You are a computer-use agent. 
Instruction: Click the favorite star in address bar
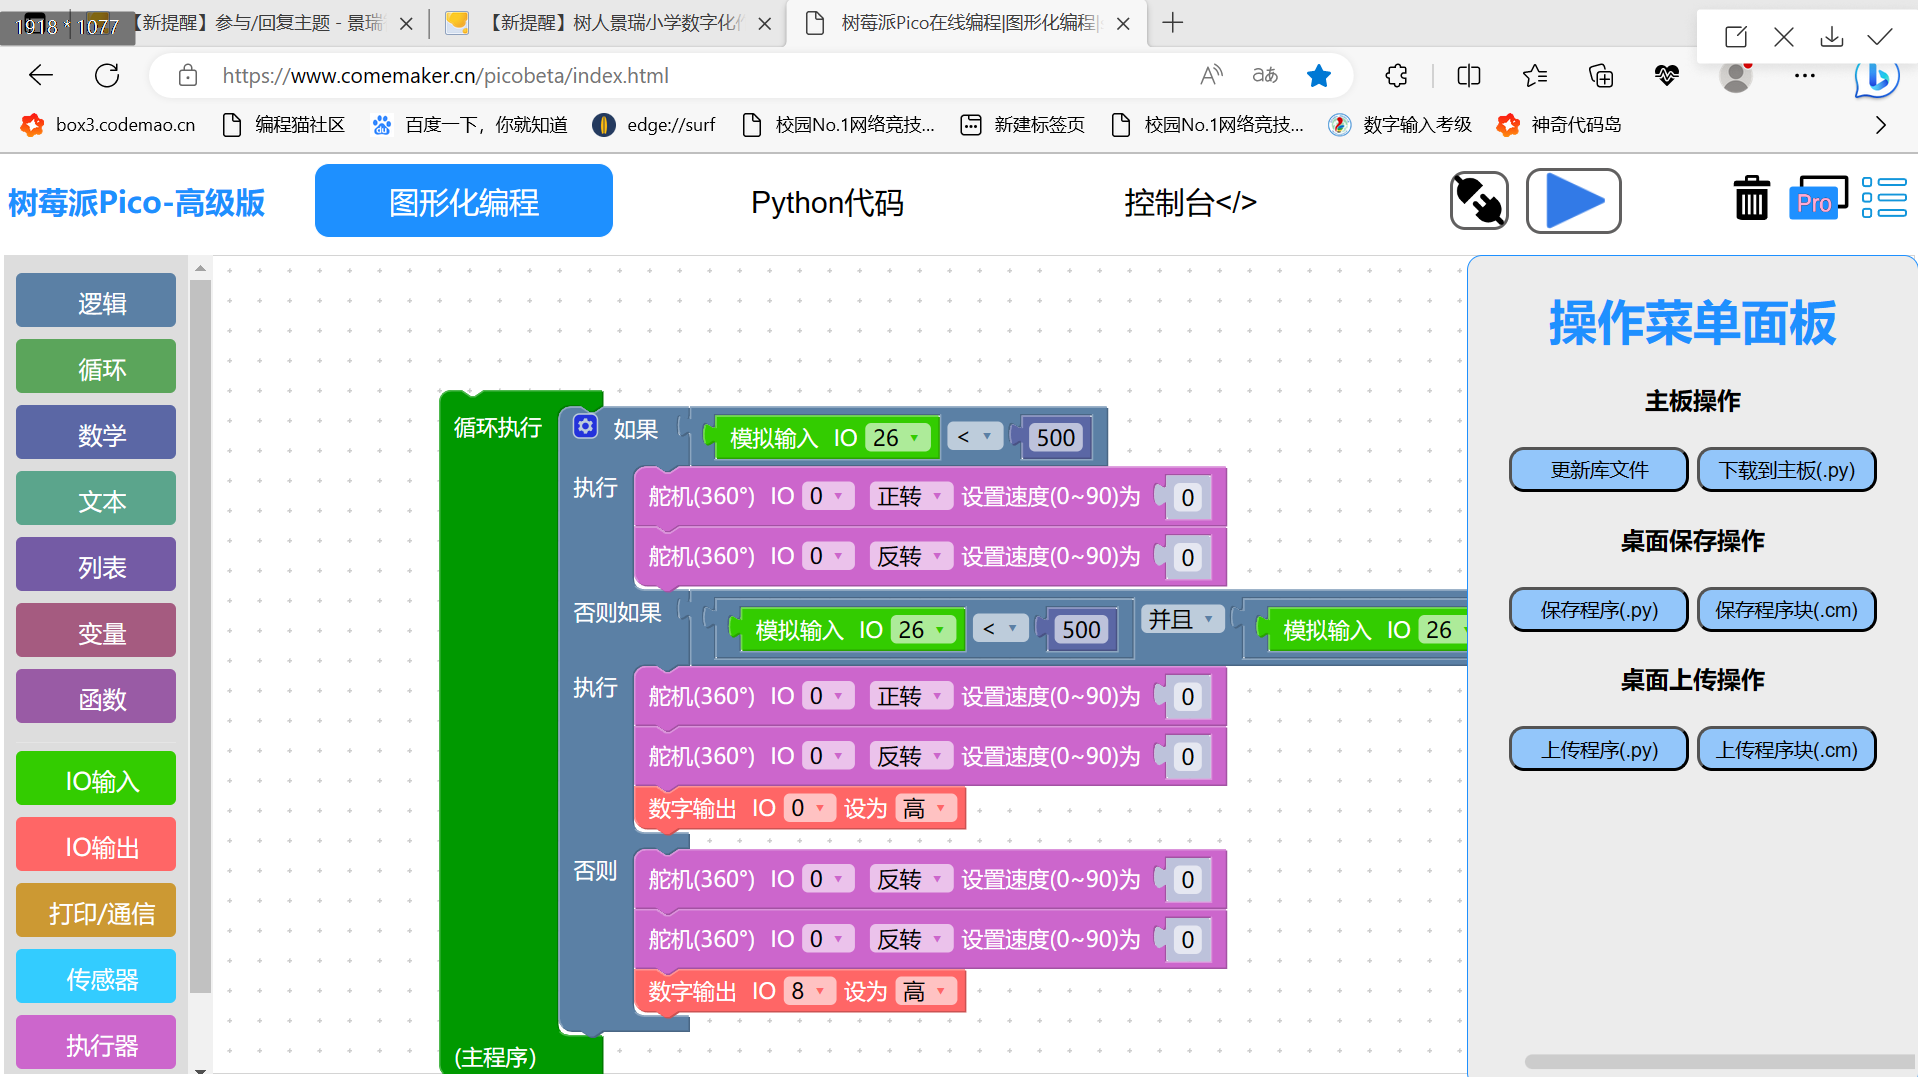[1319, 75]
